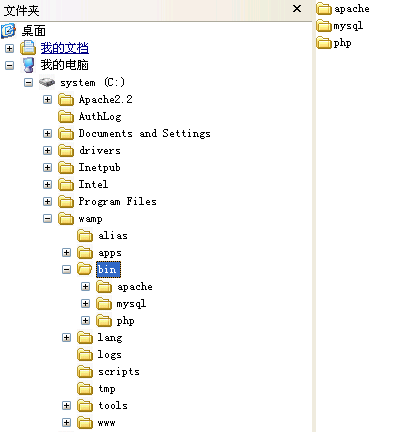Select the 'alias' tree label
398x432 pixels.
[113, 236]
